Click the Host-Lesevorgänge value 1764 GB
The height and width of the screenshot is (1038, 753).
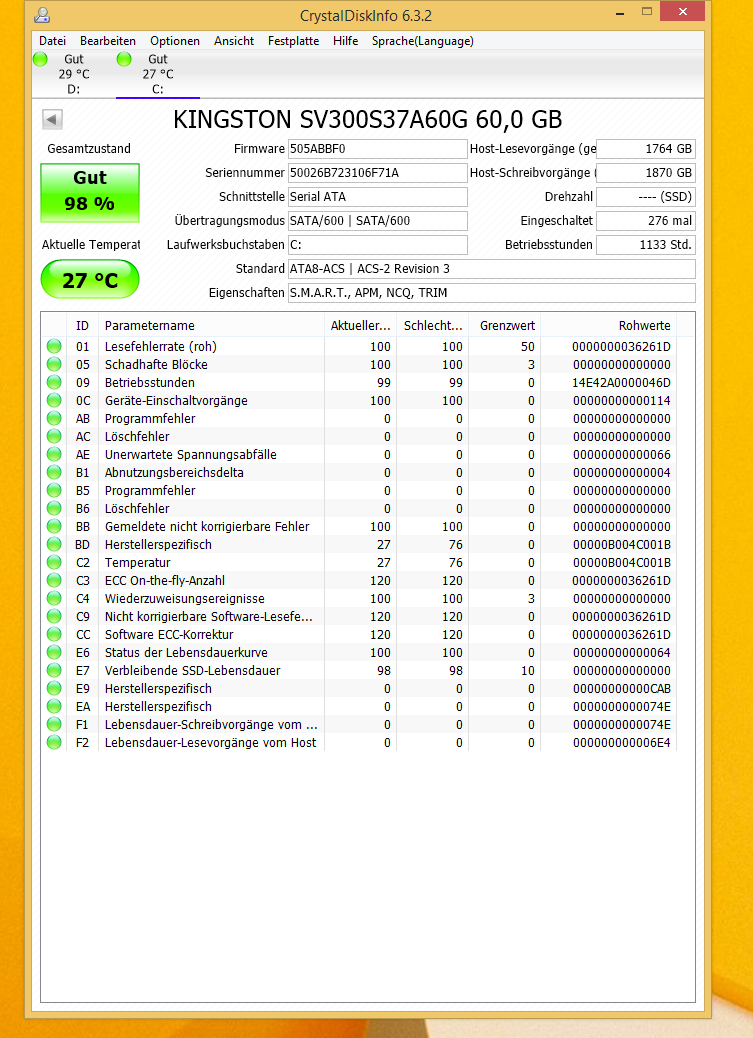pyautogui.click(x=646, y=149)
